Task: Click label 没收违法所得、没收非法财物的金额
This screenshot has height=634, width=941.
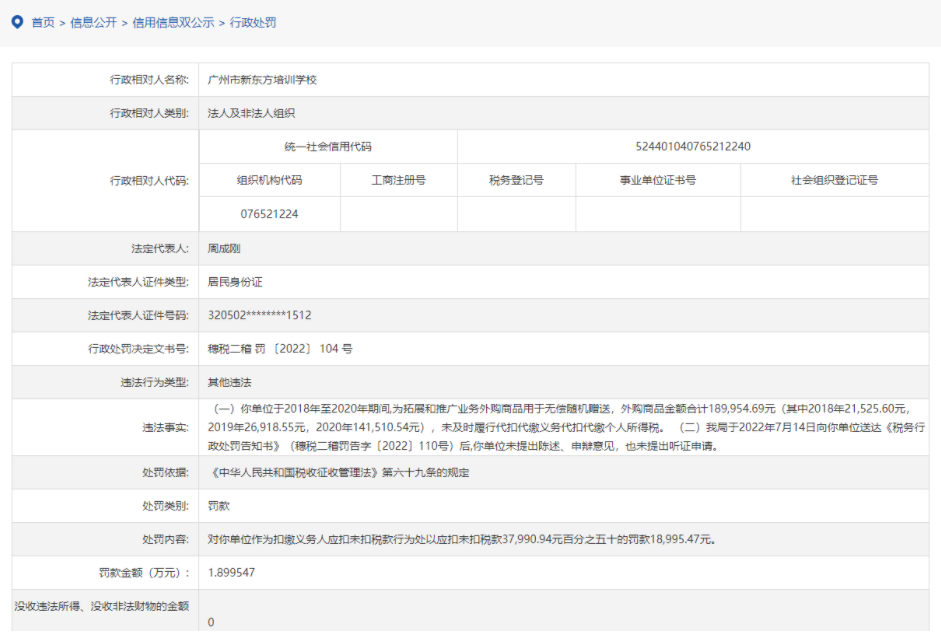Action: pos(102,606)
